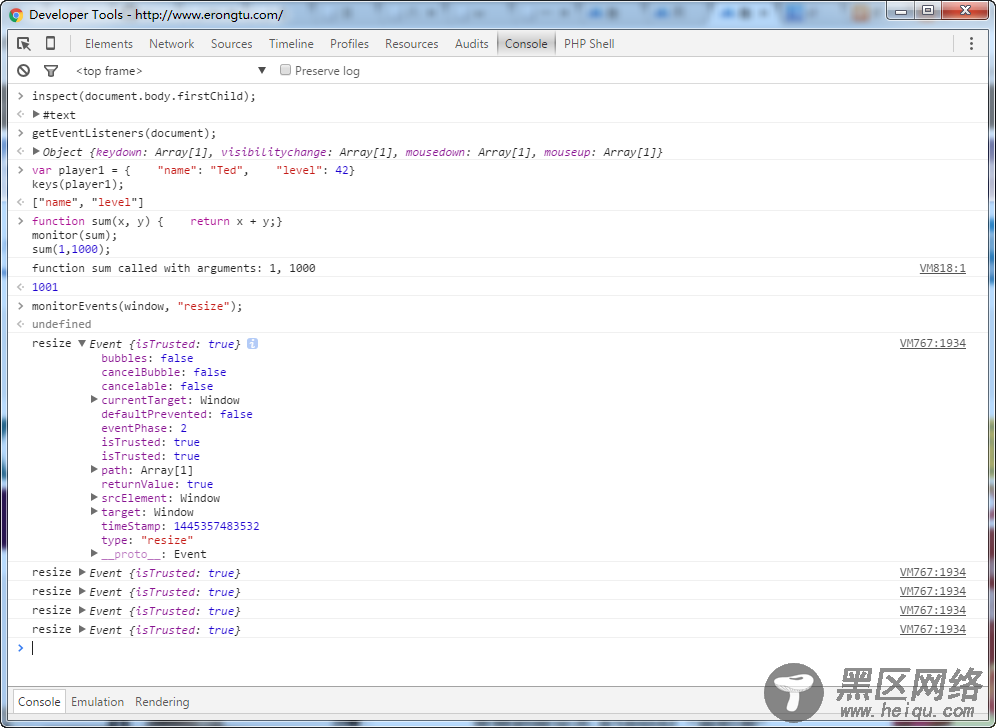Switch to the Elements tab

pos(109,44)
